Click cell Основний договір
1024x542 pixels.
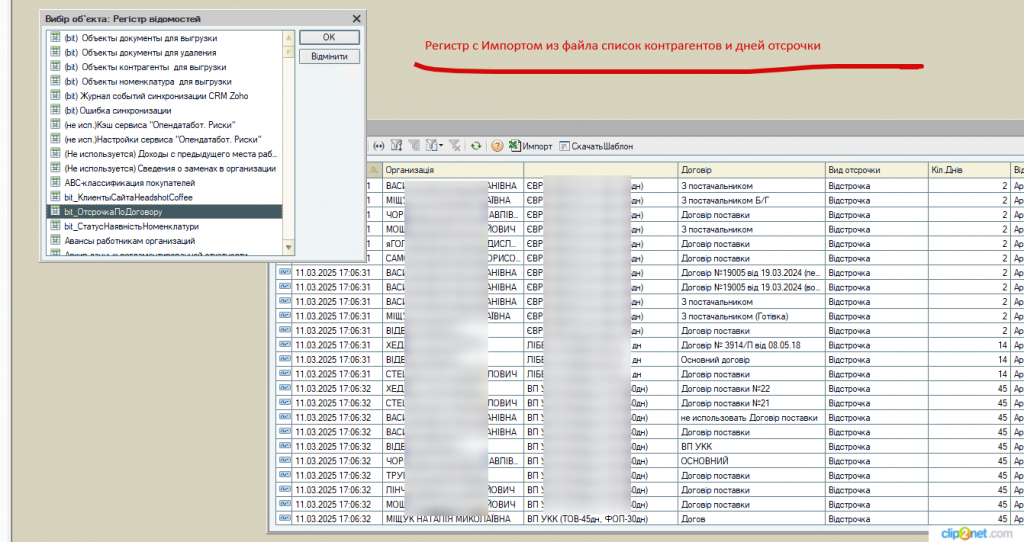point(751,359)
